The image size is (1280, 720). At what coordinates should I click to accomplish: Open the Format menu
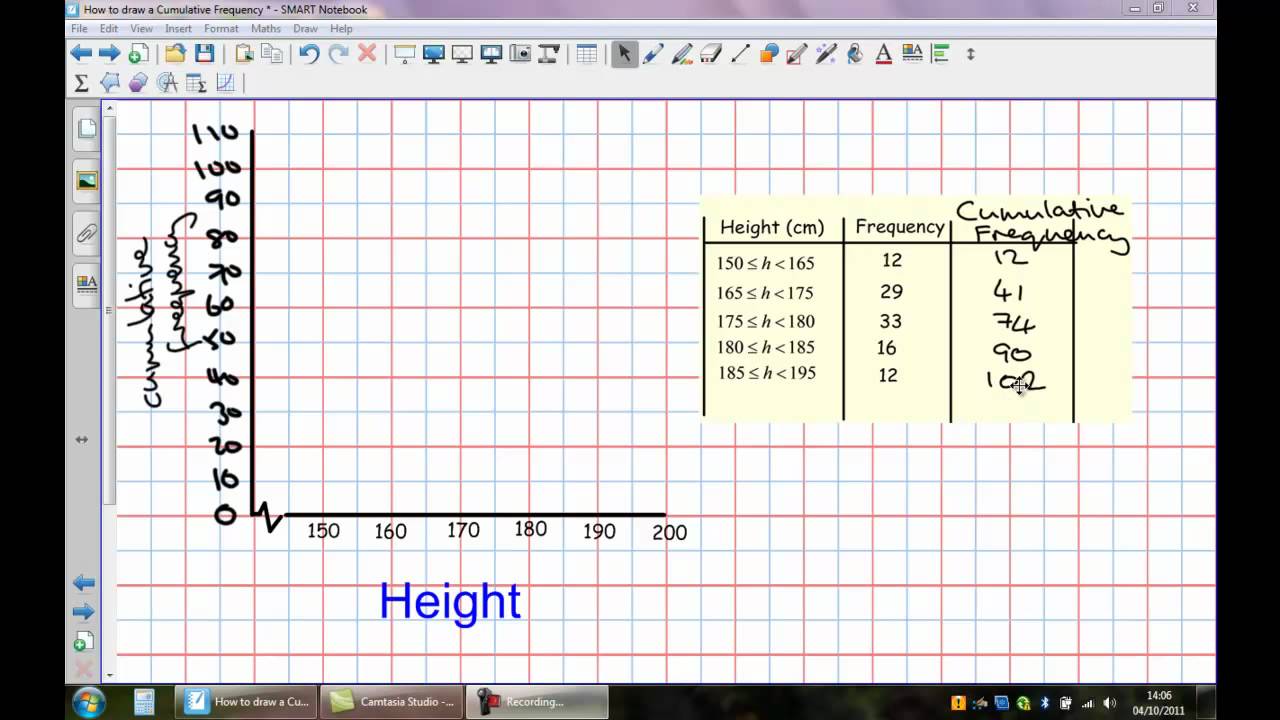point(221,29)
